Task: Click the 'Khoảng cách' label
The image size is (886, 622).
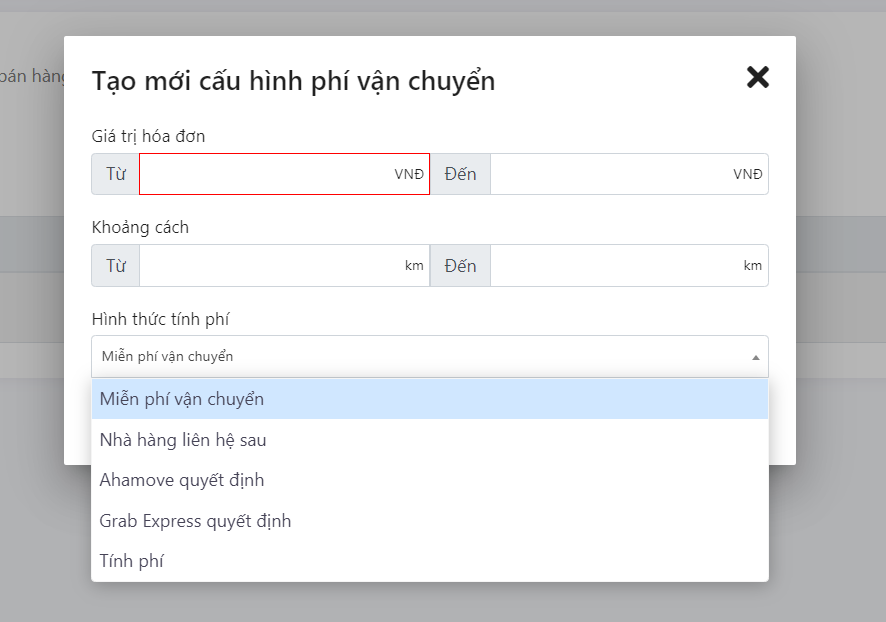Action: [x=140, y=227]
